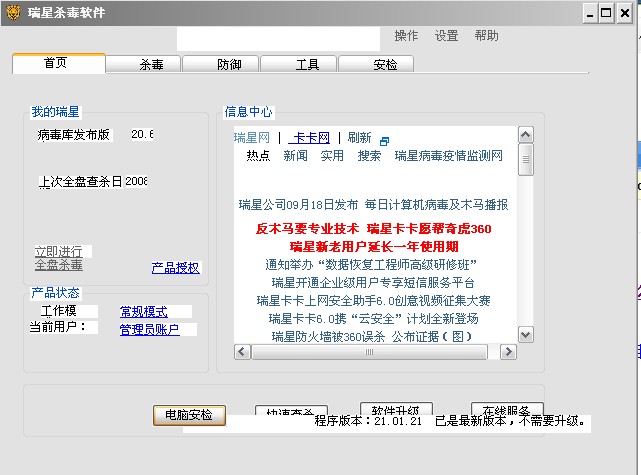Open the 安检 tab

tap(377, 64)
